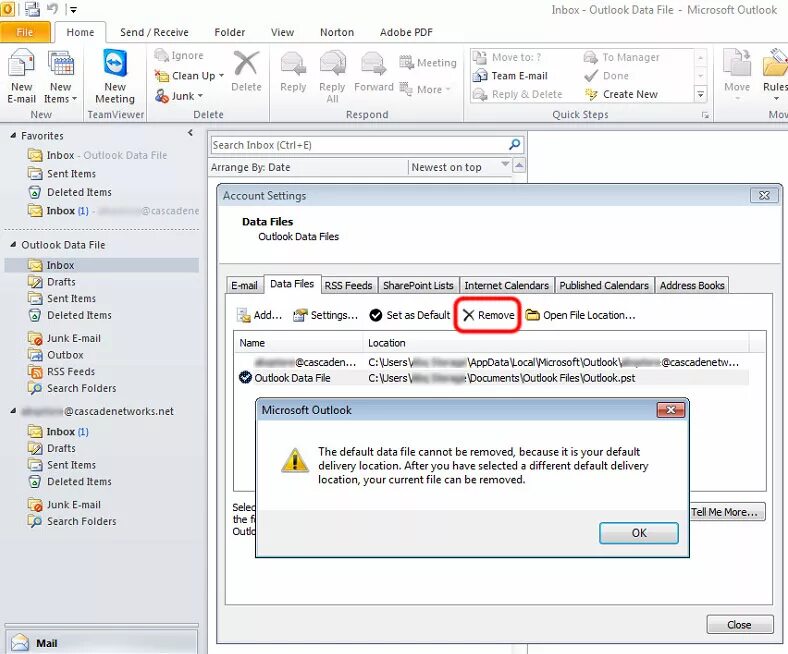This screenshot has height=654, width=788.
Task: Click the message list scroll up arrow
Action: [x=520, y=165]
